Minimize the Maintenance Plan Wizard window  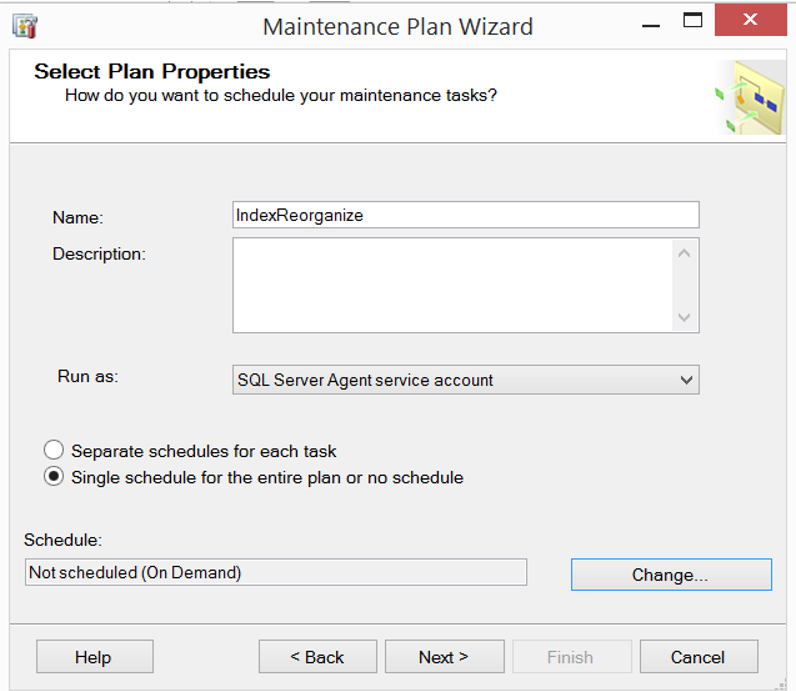tap(651, 25)
